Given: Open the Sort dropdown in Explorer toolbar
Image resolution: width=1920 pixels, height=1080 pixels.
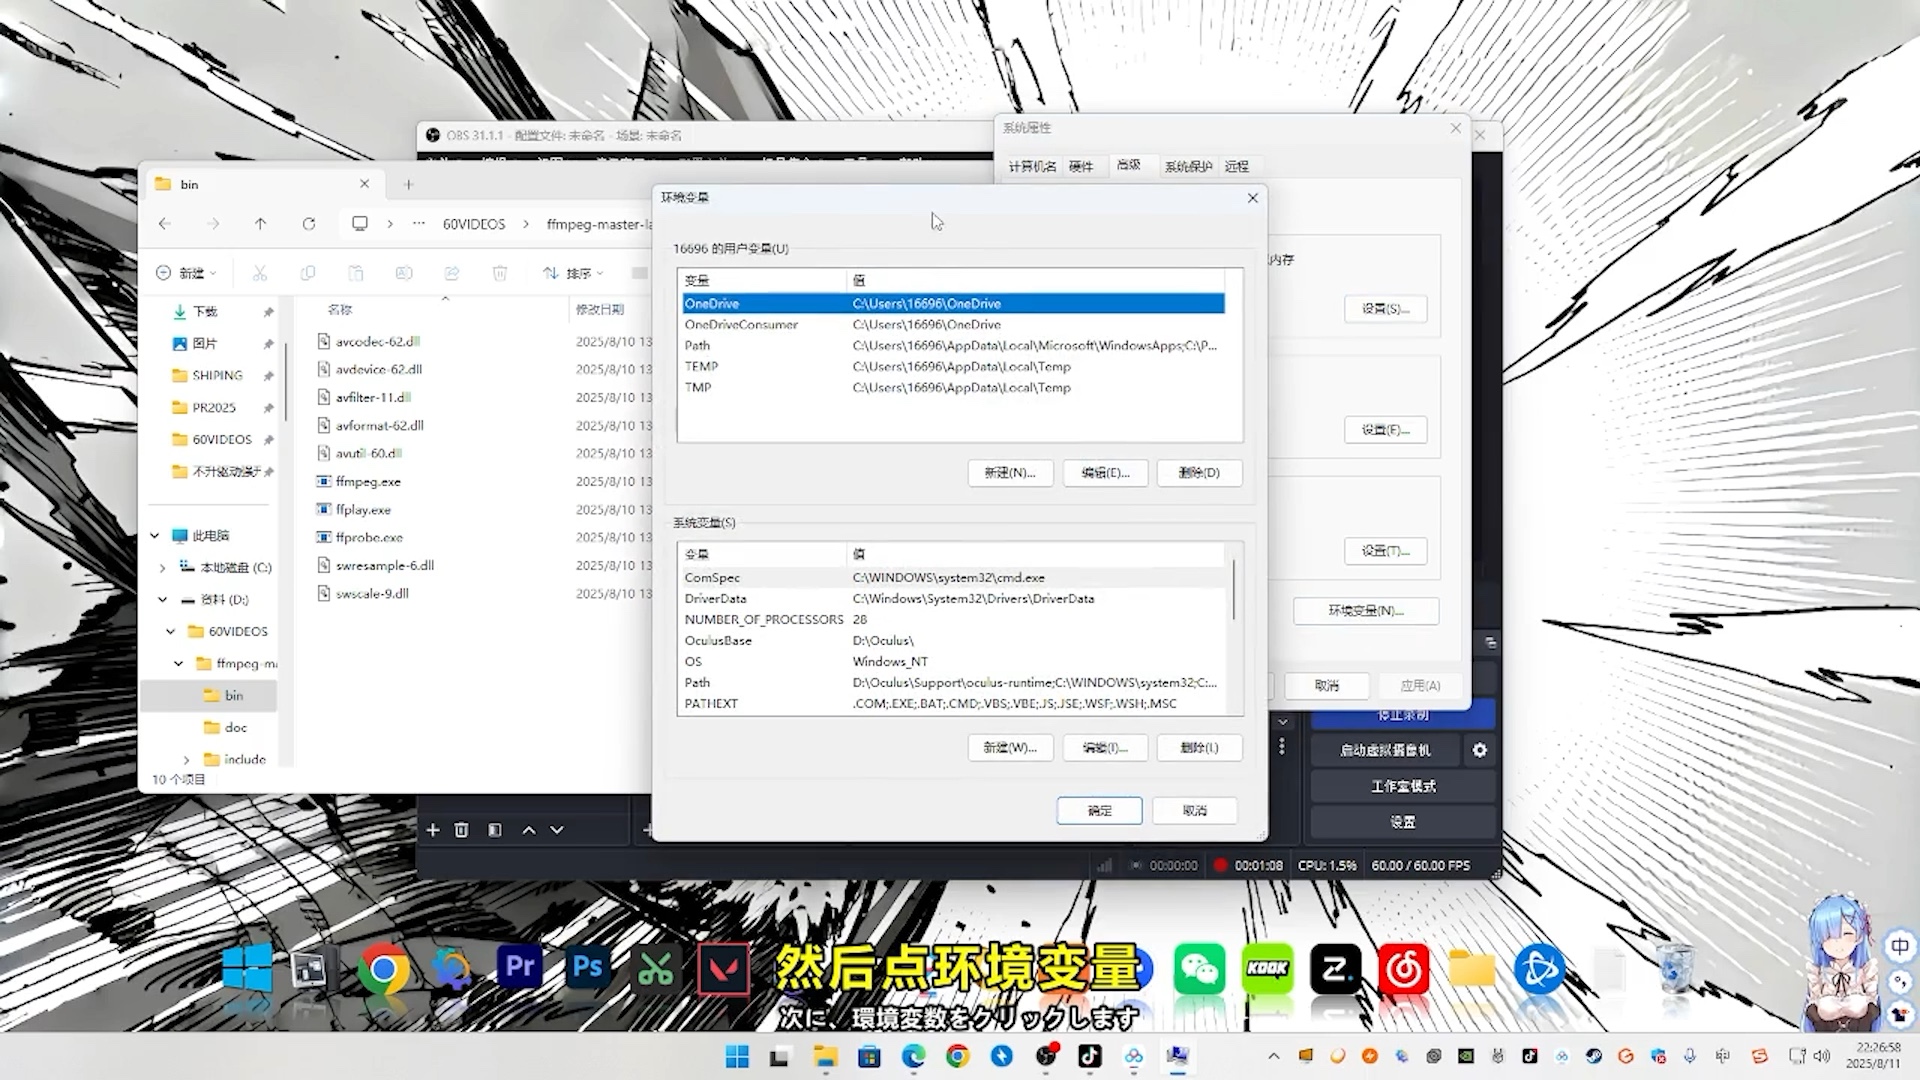Looking at the screenshot, I should [573, 273].
